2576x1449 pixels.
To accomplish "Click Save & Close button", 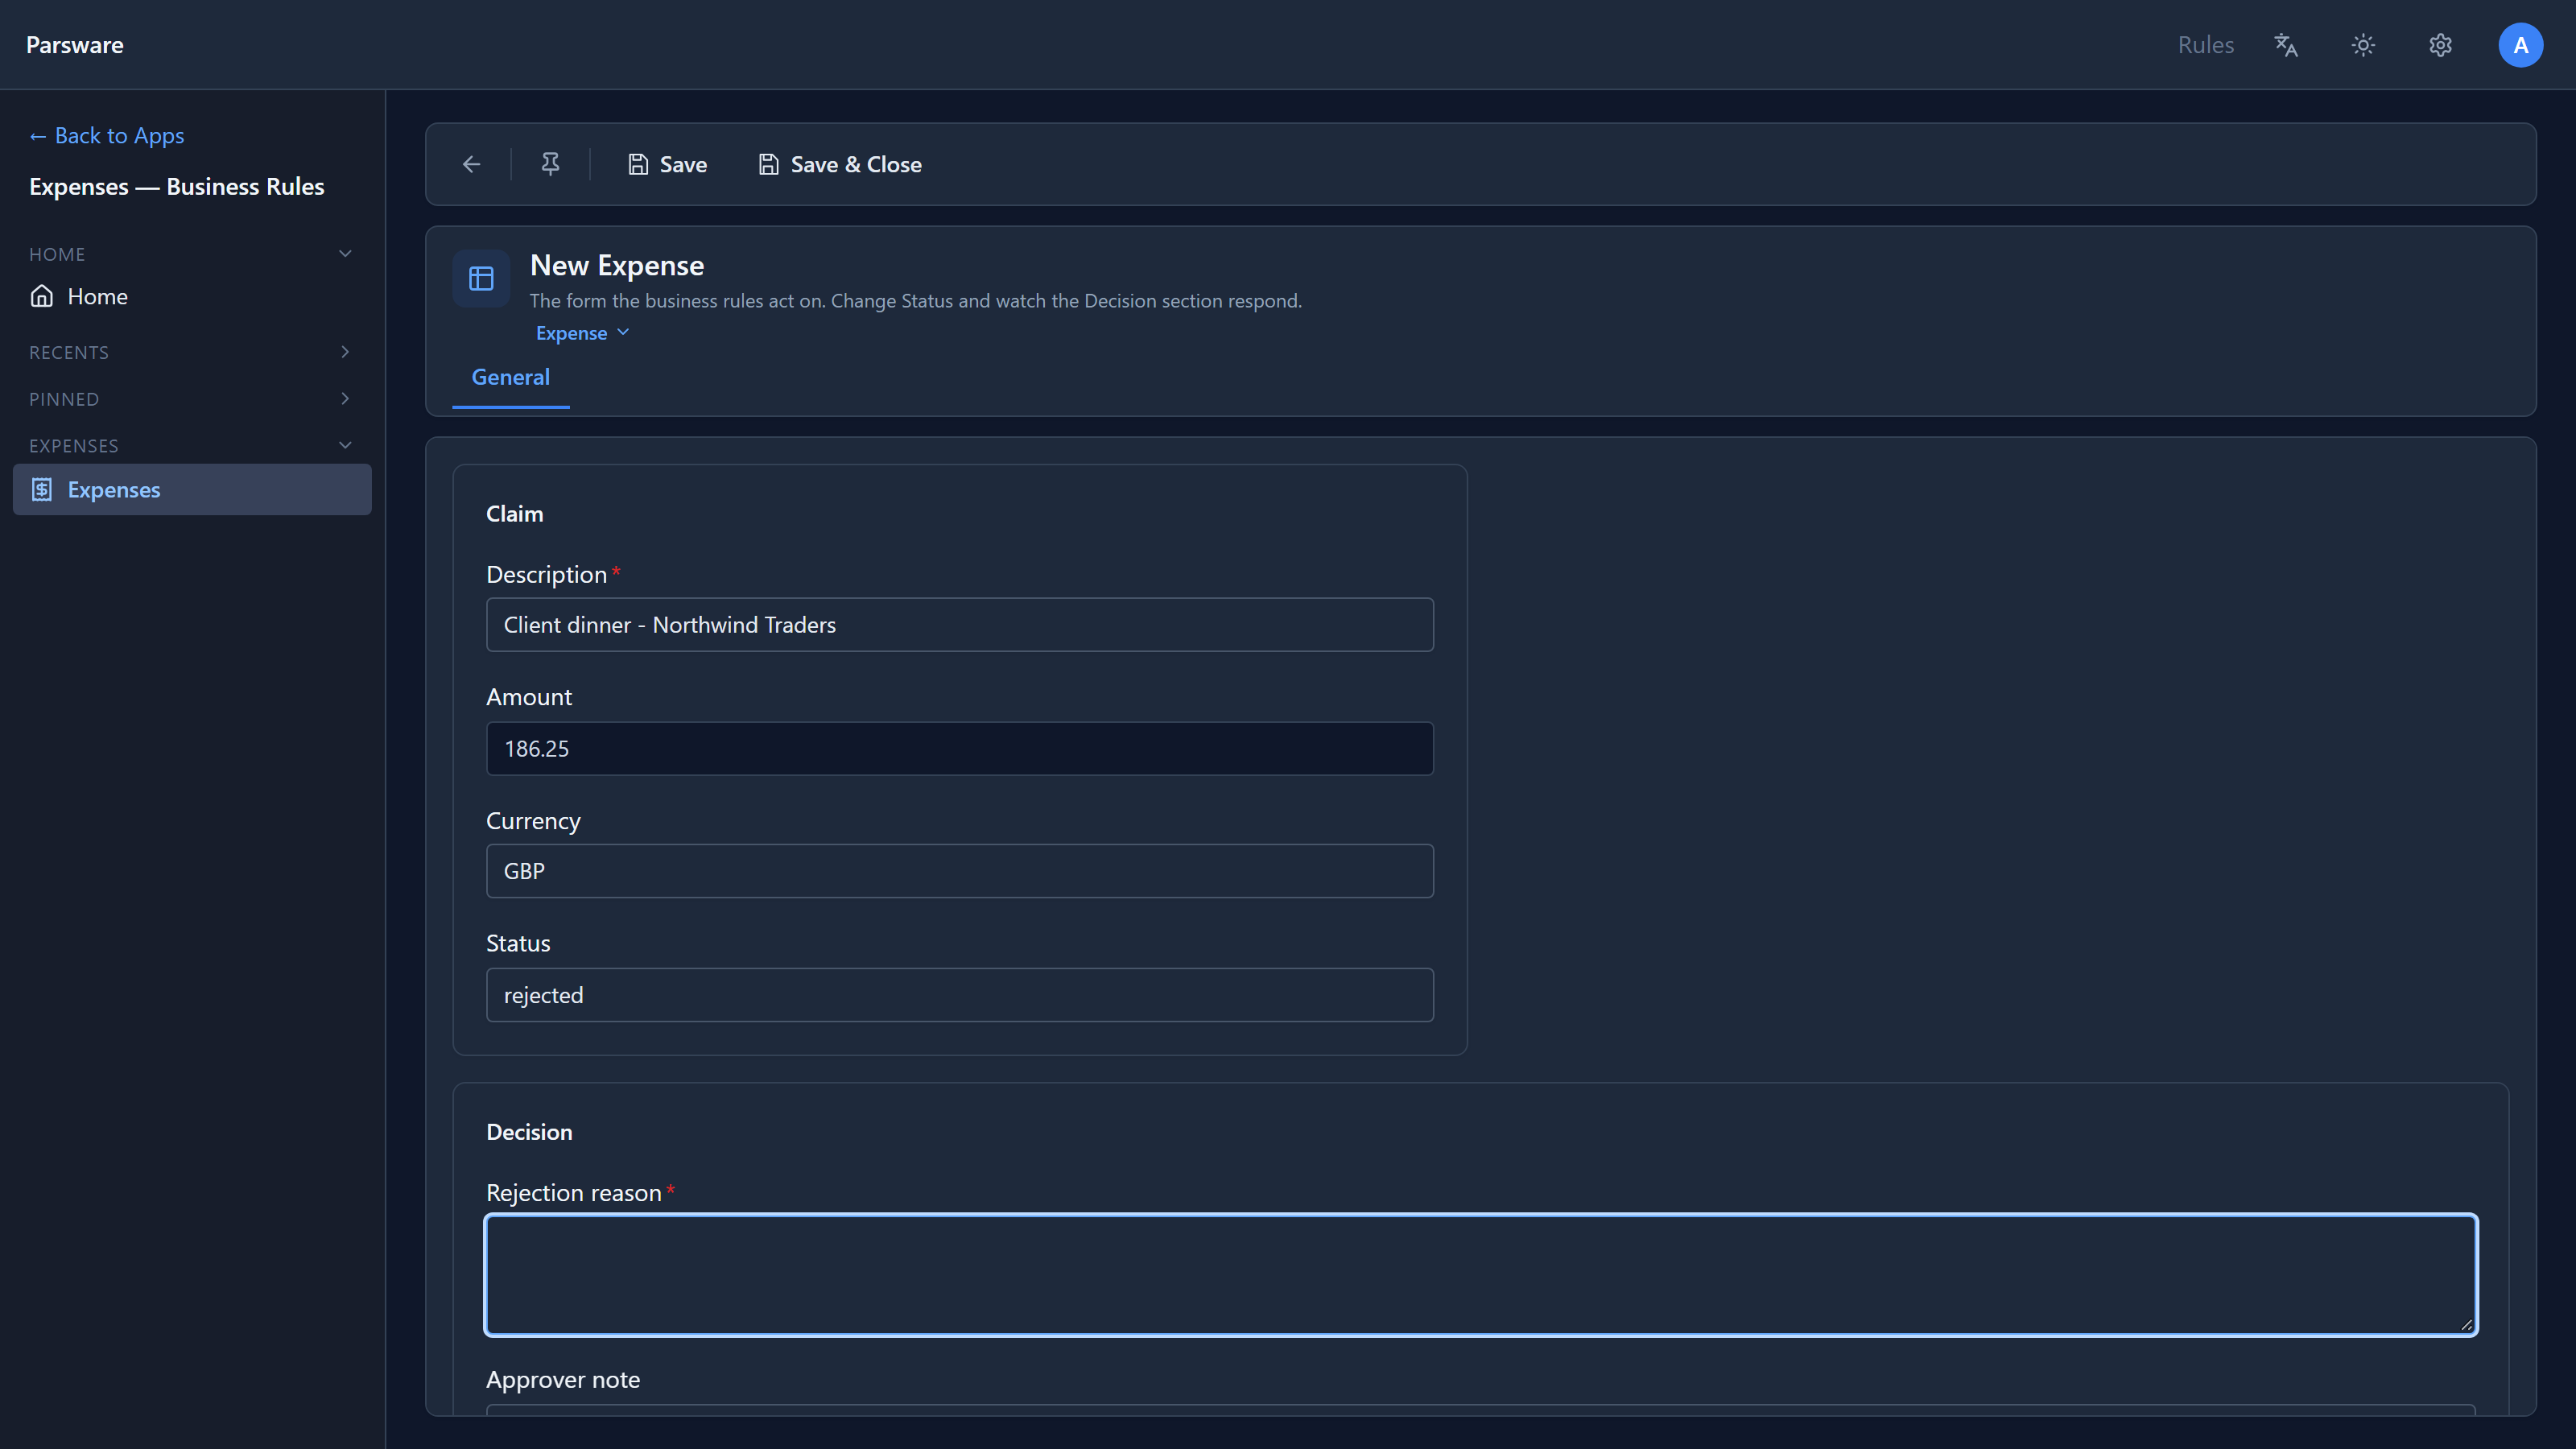I will coord(840,164).
